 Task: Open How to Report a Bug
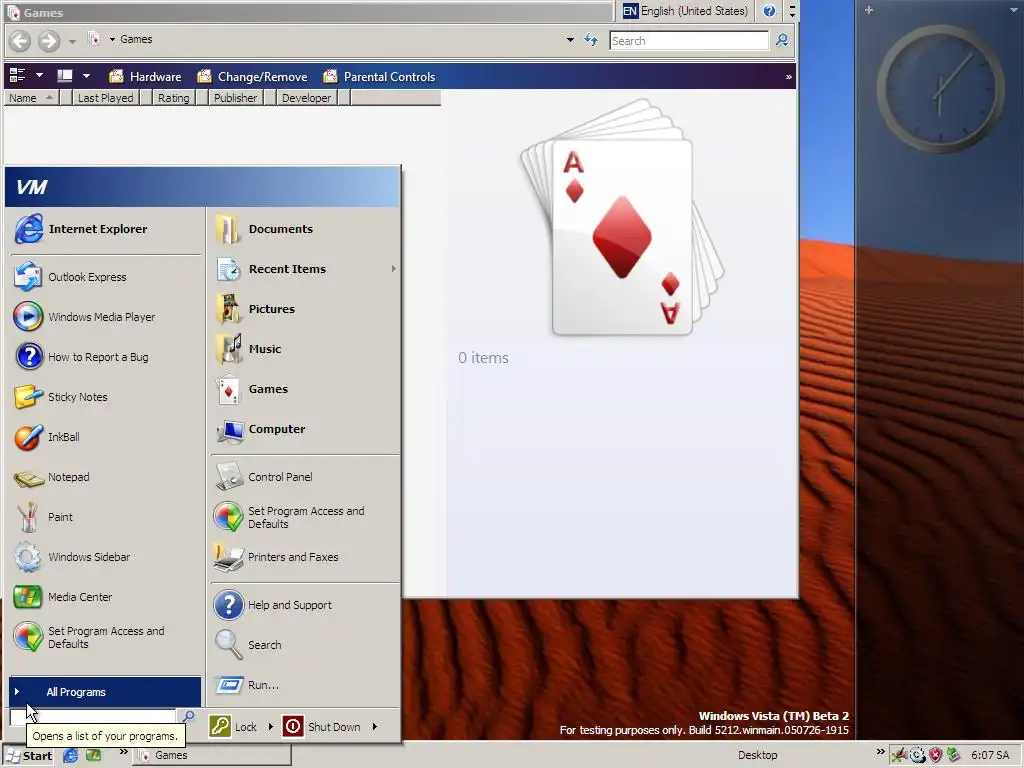coord(104,357)
